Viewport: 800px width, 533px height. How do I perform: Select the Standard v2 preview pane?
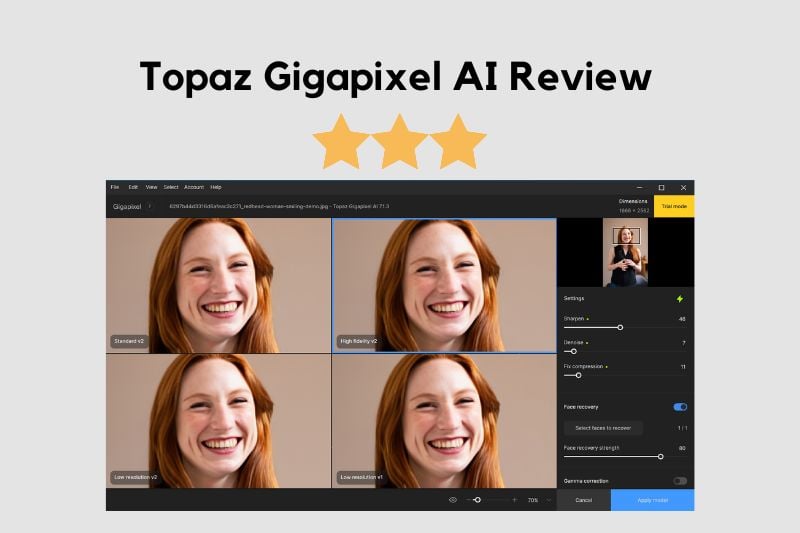point(218,286)
